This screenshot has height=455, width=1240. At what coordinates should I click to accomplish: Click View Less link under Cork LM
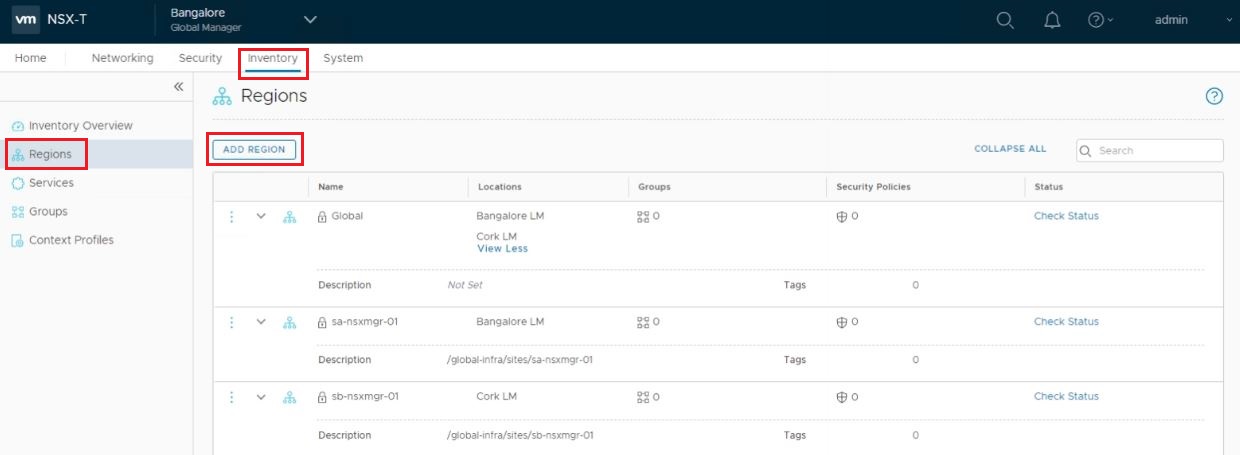click(502, 249)
